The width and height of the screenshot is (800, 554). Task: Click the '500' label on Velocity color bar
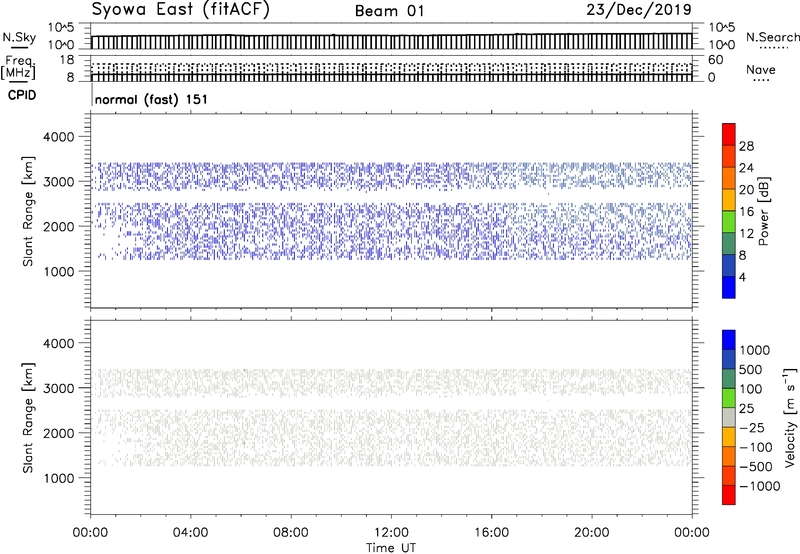coord(751,369)
